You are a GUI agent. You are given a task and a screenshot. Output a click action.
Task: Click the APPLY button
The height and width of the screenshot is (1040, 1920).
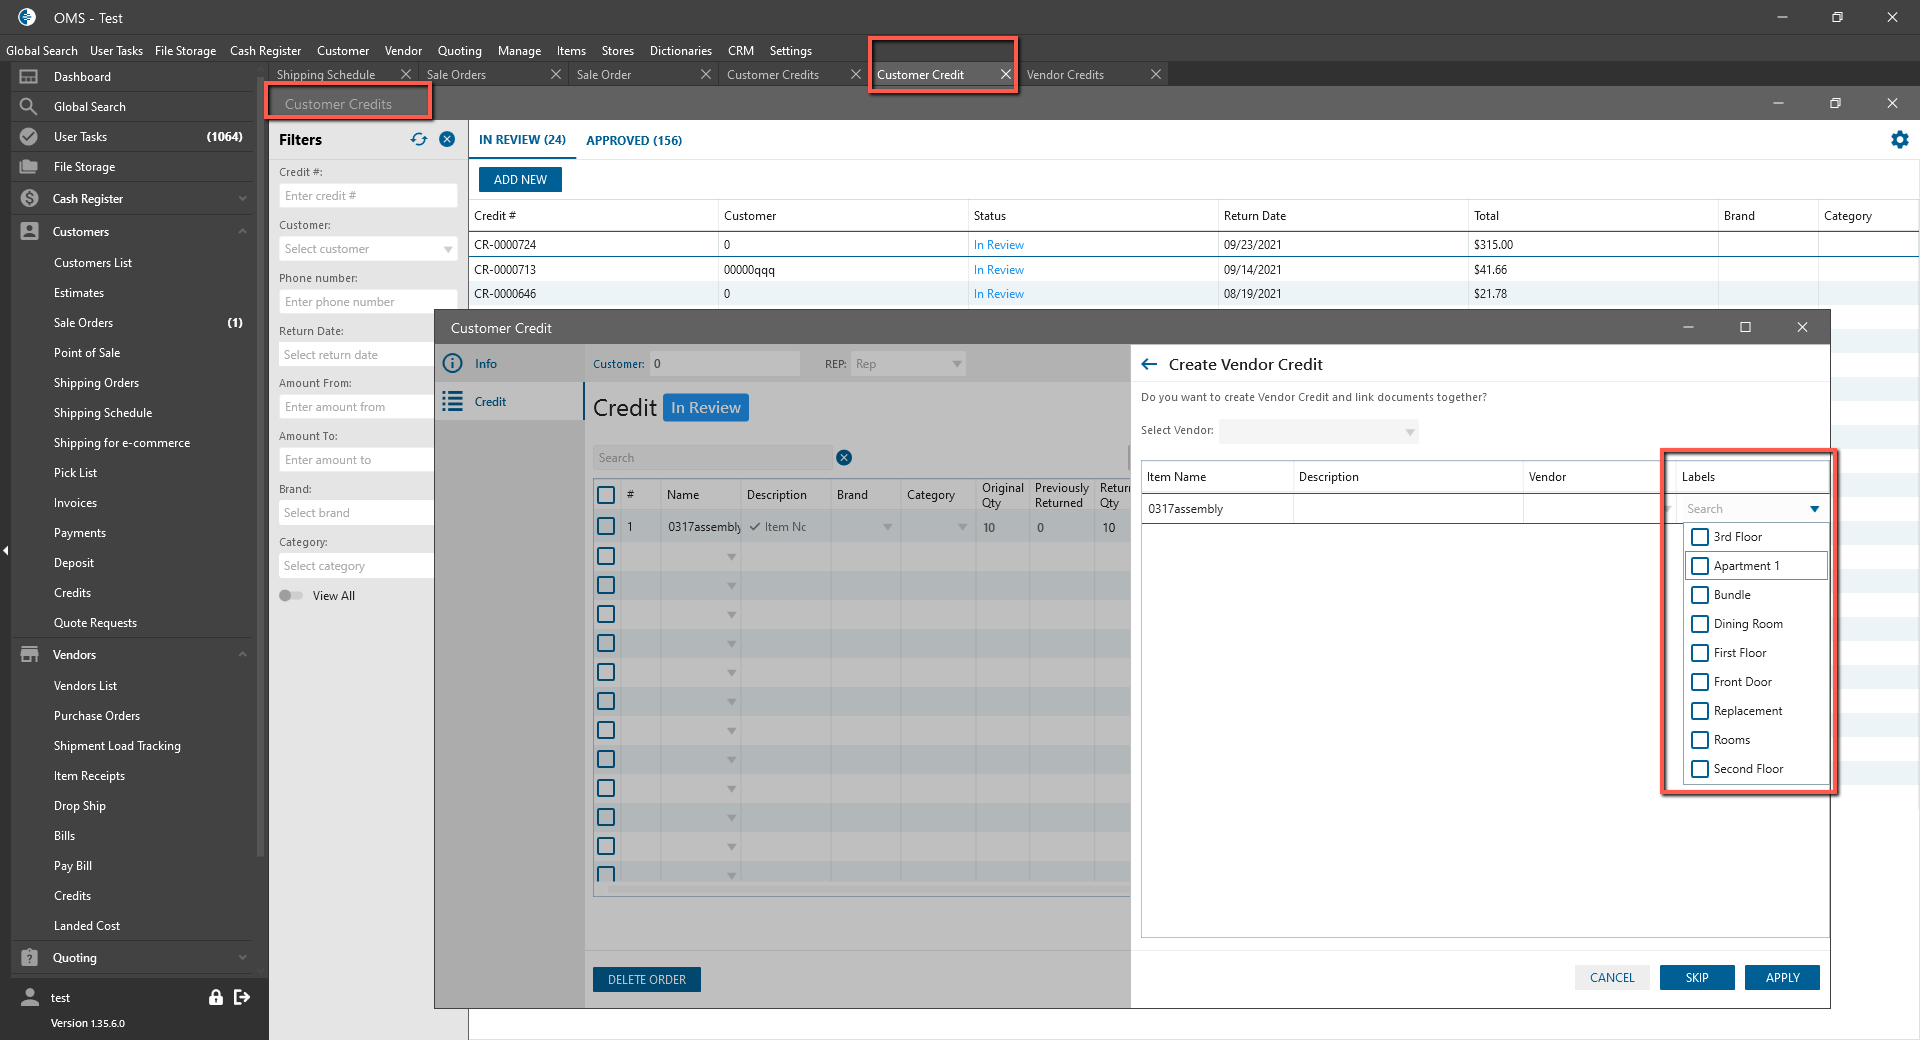click(1781, 977)
